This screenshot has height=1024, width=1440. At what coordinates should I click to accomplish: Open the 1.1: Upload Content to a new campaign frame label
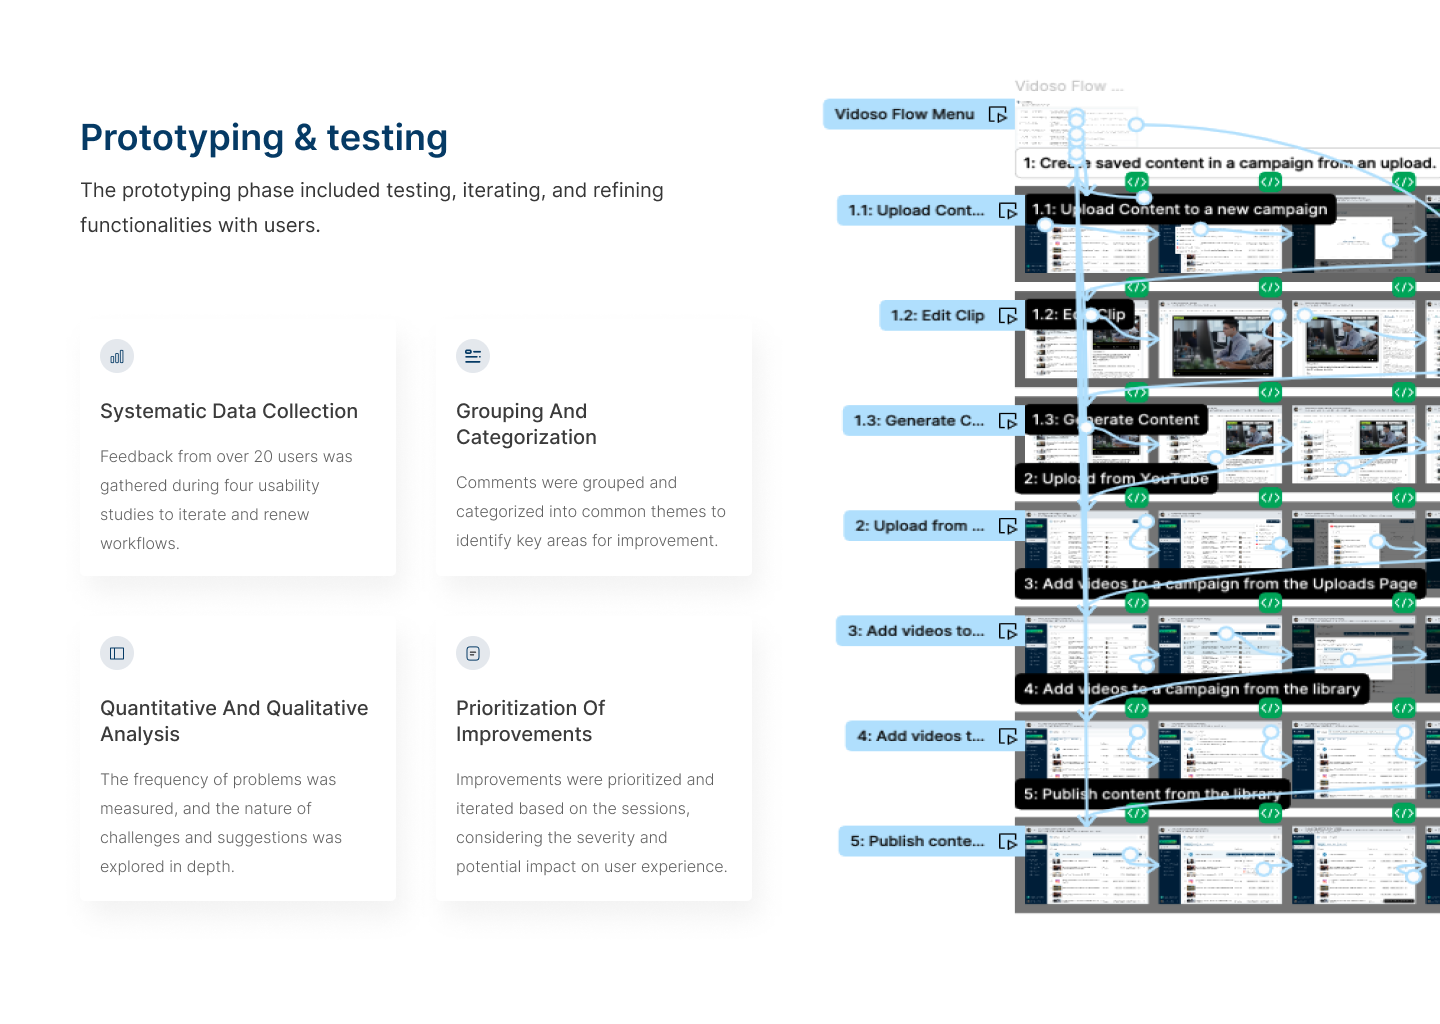pyautogui.click(x=1180, y=210)
